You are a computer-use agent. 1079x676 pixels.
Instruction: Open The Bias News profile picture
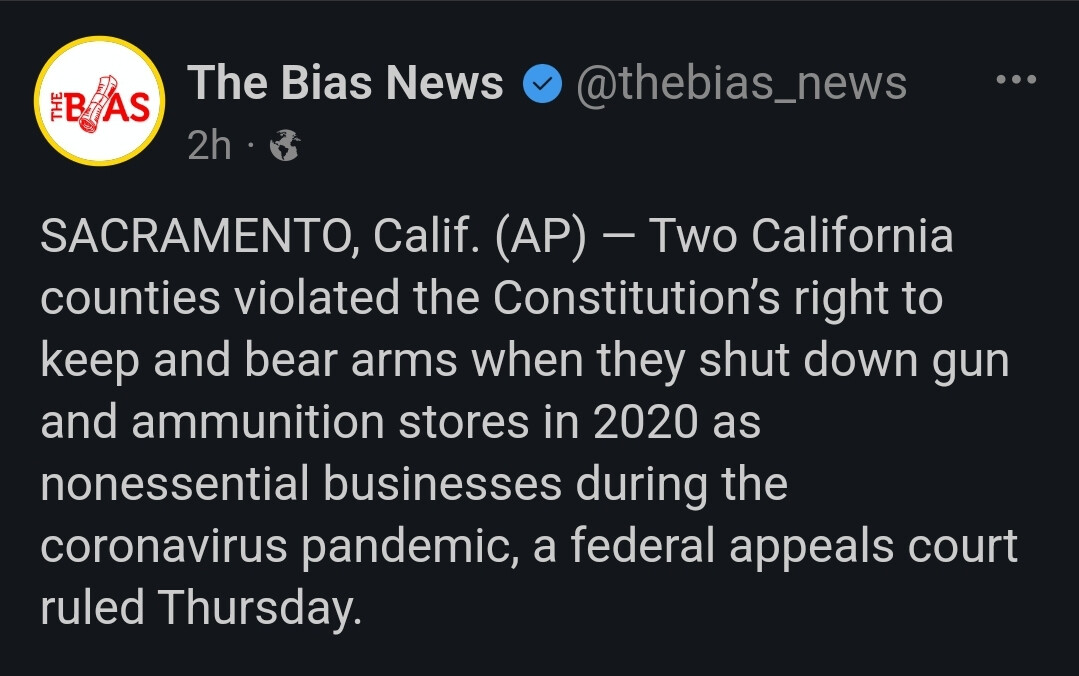pyautogui.click(x=100, y=100)
